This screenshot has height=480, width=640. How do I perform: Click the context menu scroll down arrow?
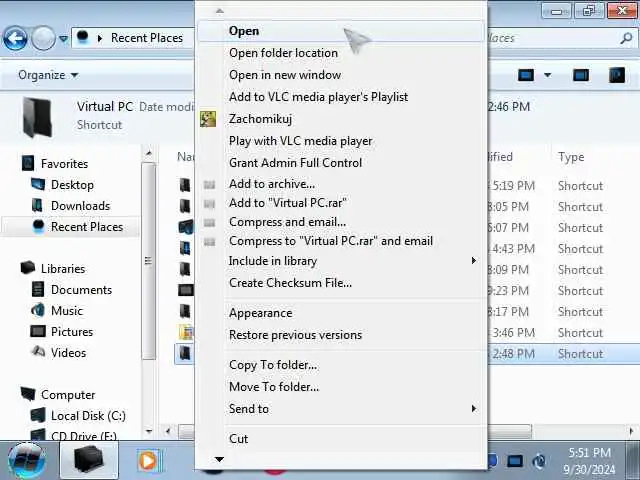[x=219, y=460]
